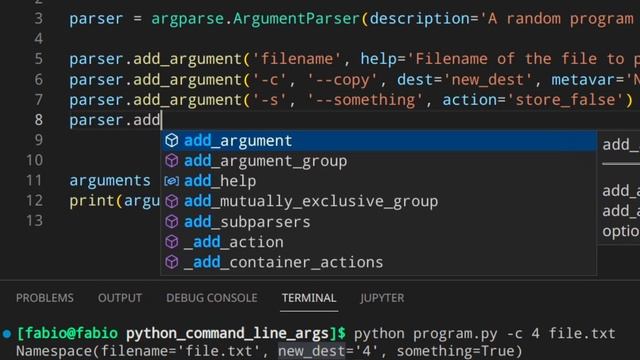
Task: Click 'description' keyword on line 3
Action: (x=420, y=19)
